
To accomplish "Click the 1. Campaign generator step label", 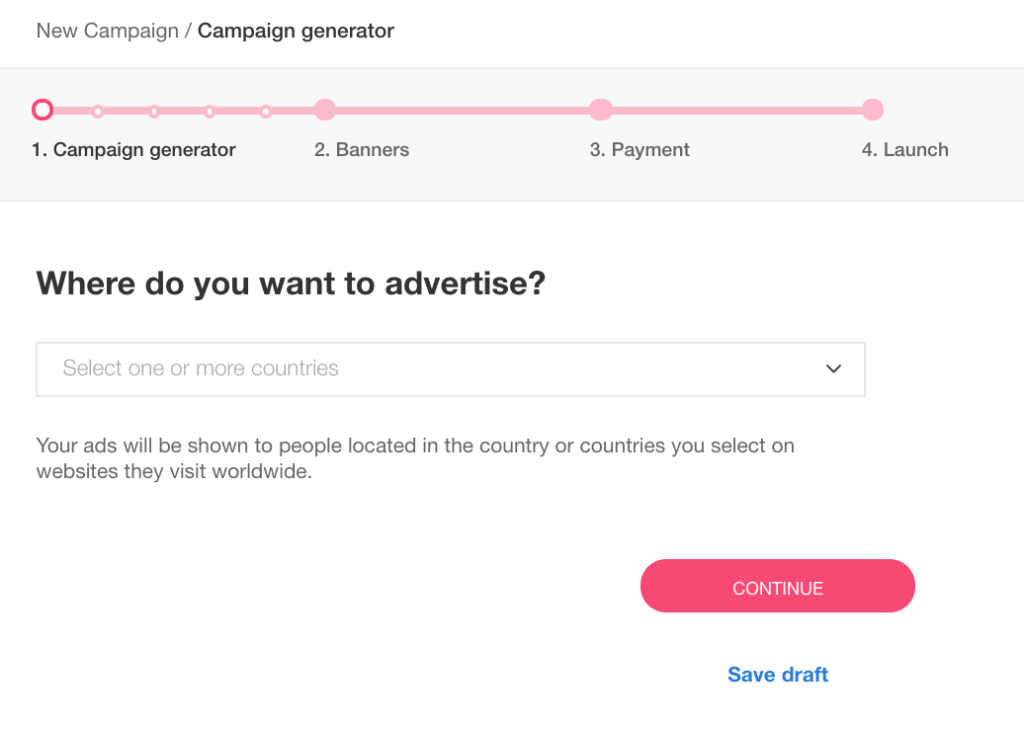I will coord(135,149).
